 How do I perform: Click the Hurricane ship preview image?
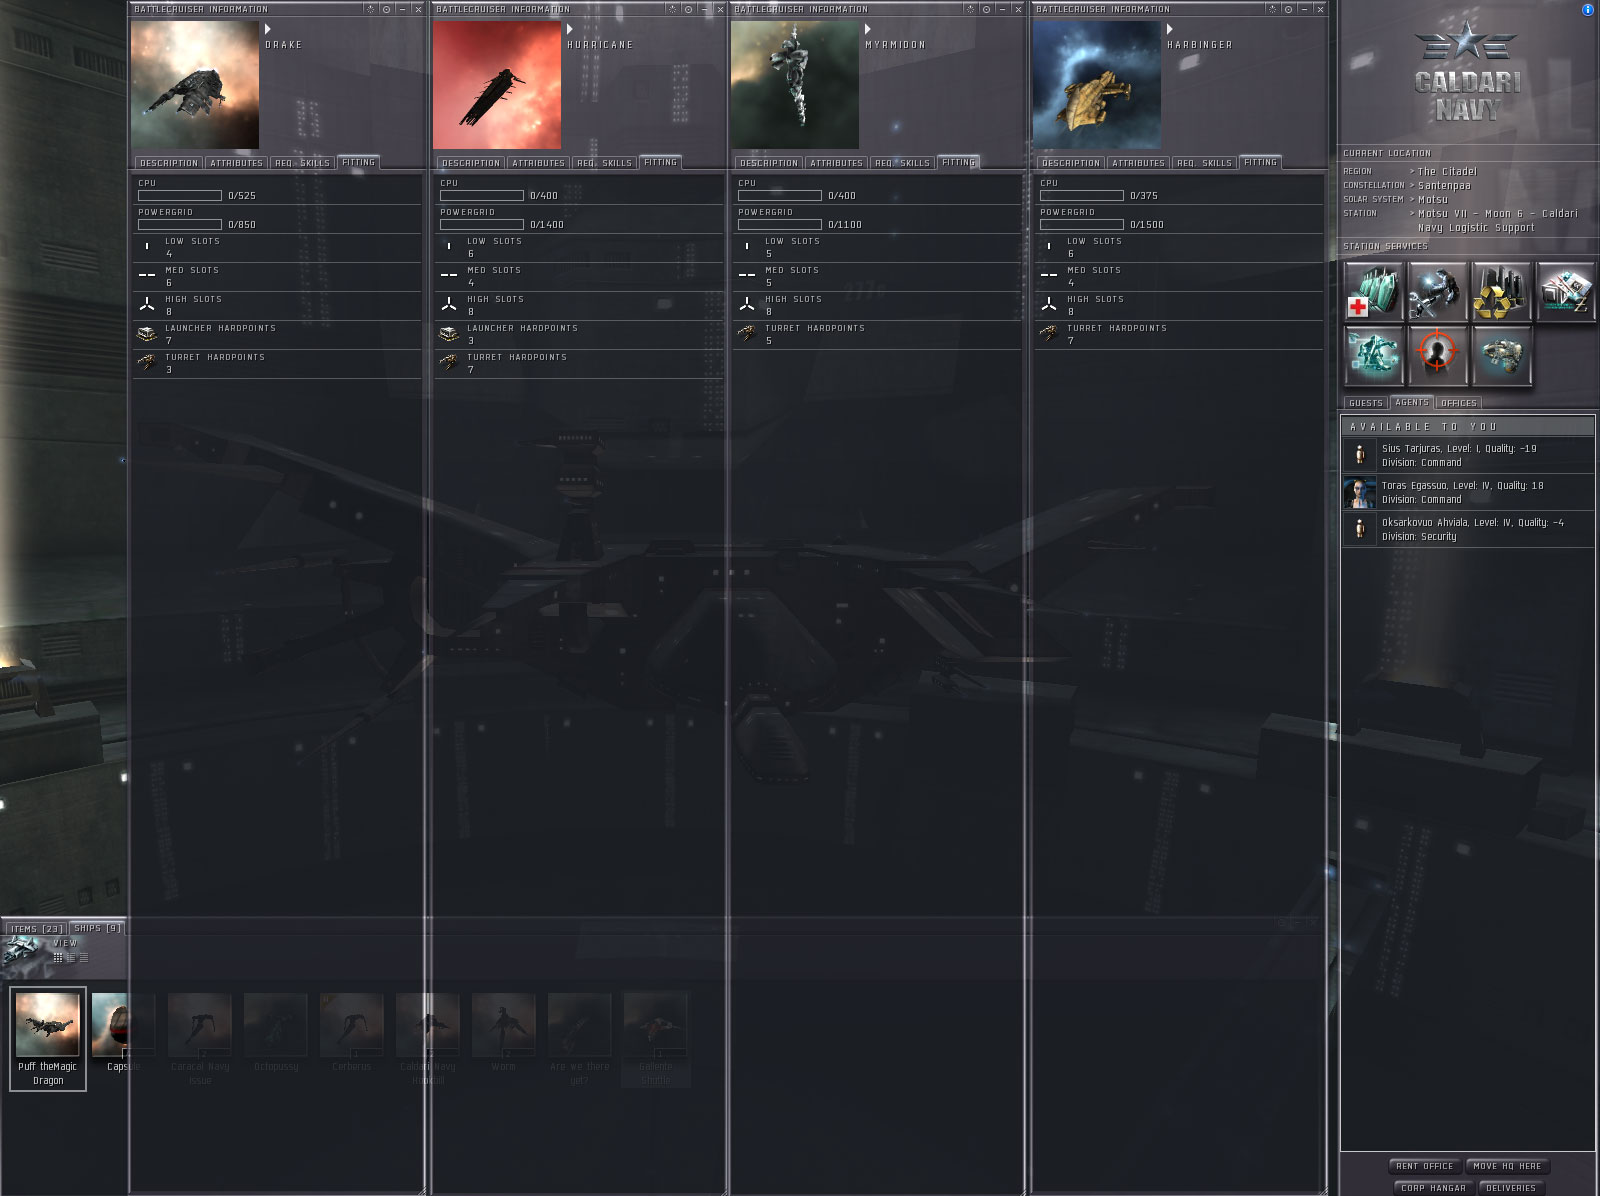click(497, 85)
